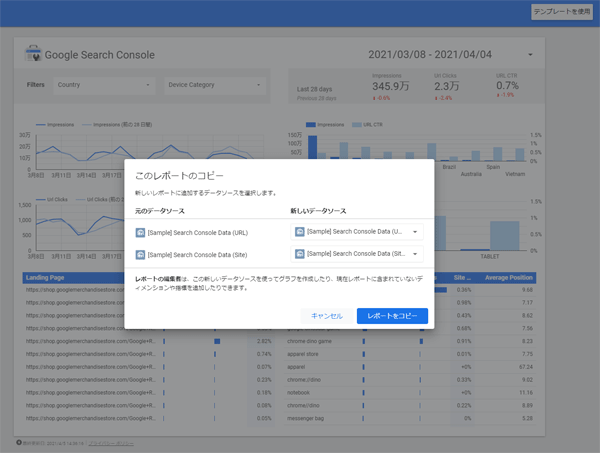Click the original Search Console Data (URL) icon
This screenshot has height=453, width=600.
(140, 233)
